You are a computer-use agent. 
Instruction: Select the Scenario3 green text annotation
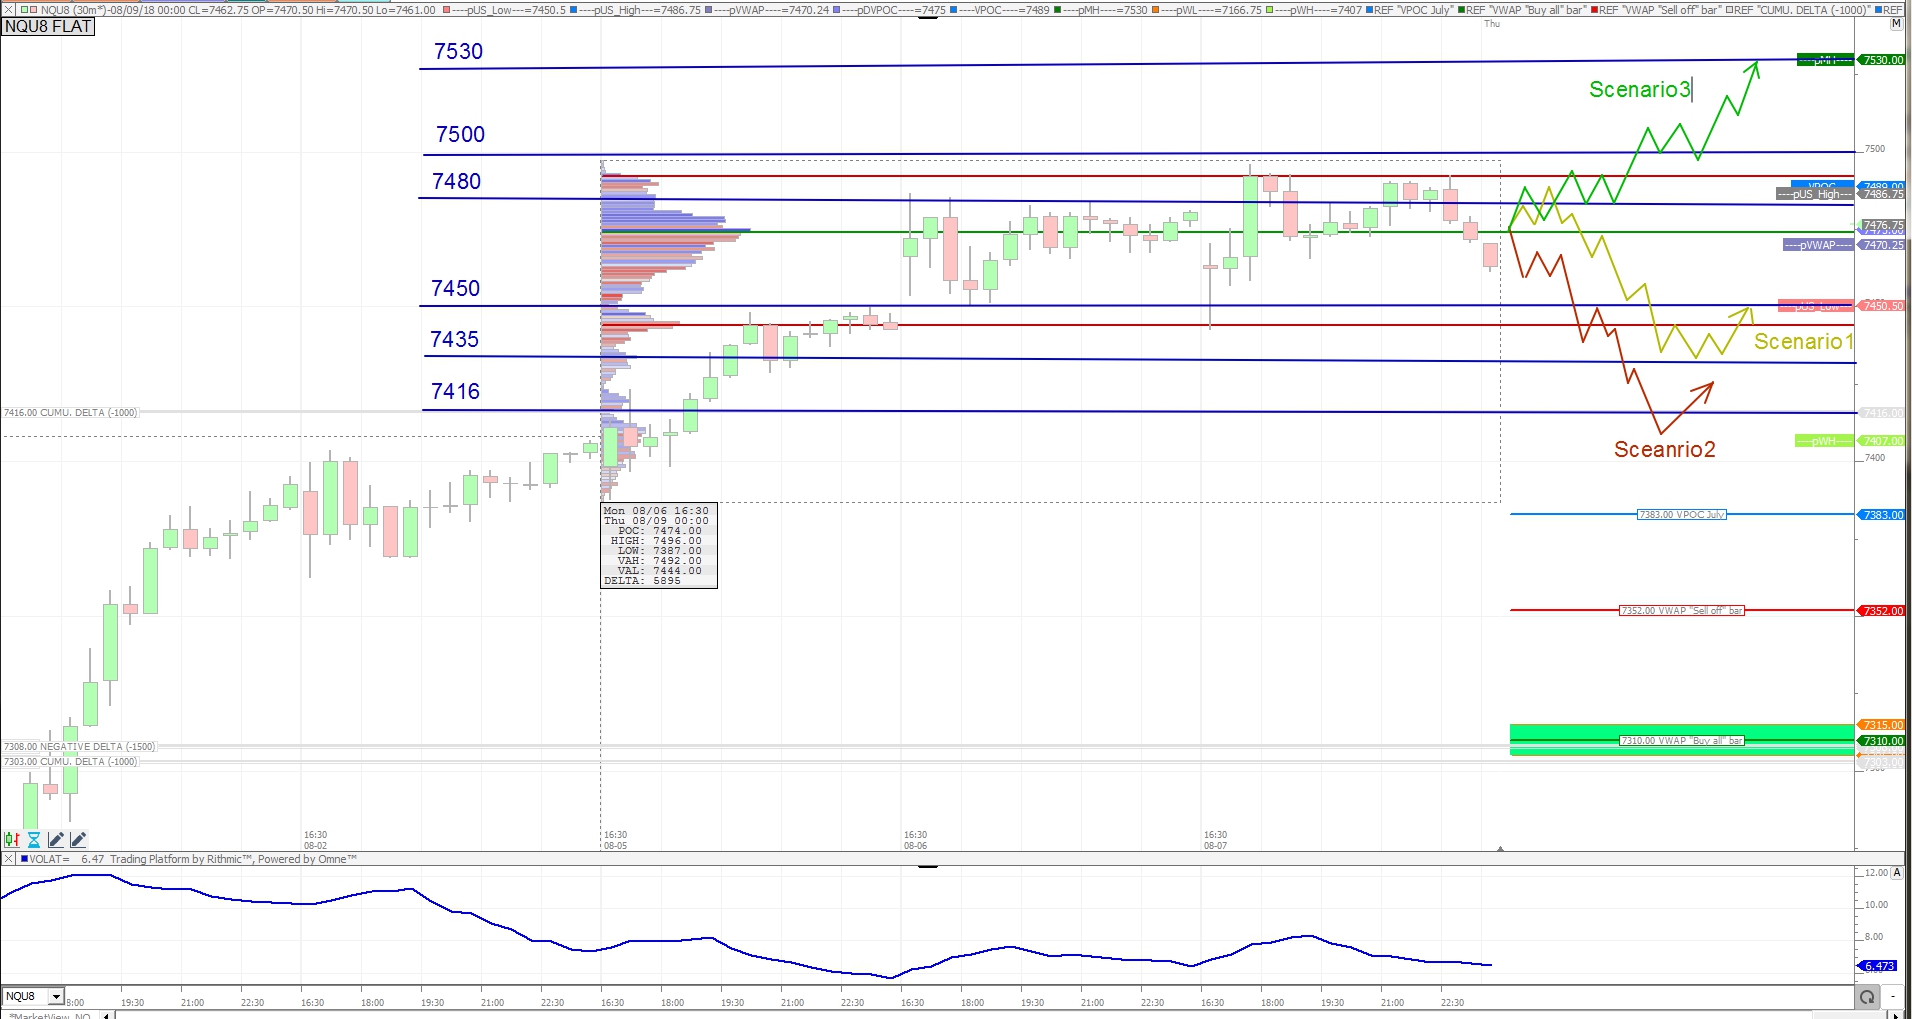point(1640,90)
